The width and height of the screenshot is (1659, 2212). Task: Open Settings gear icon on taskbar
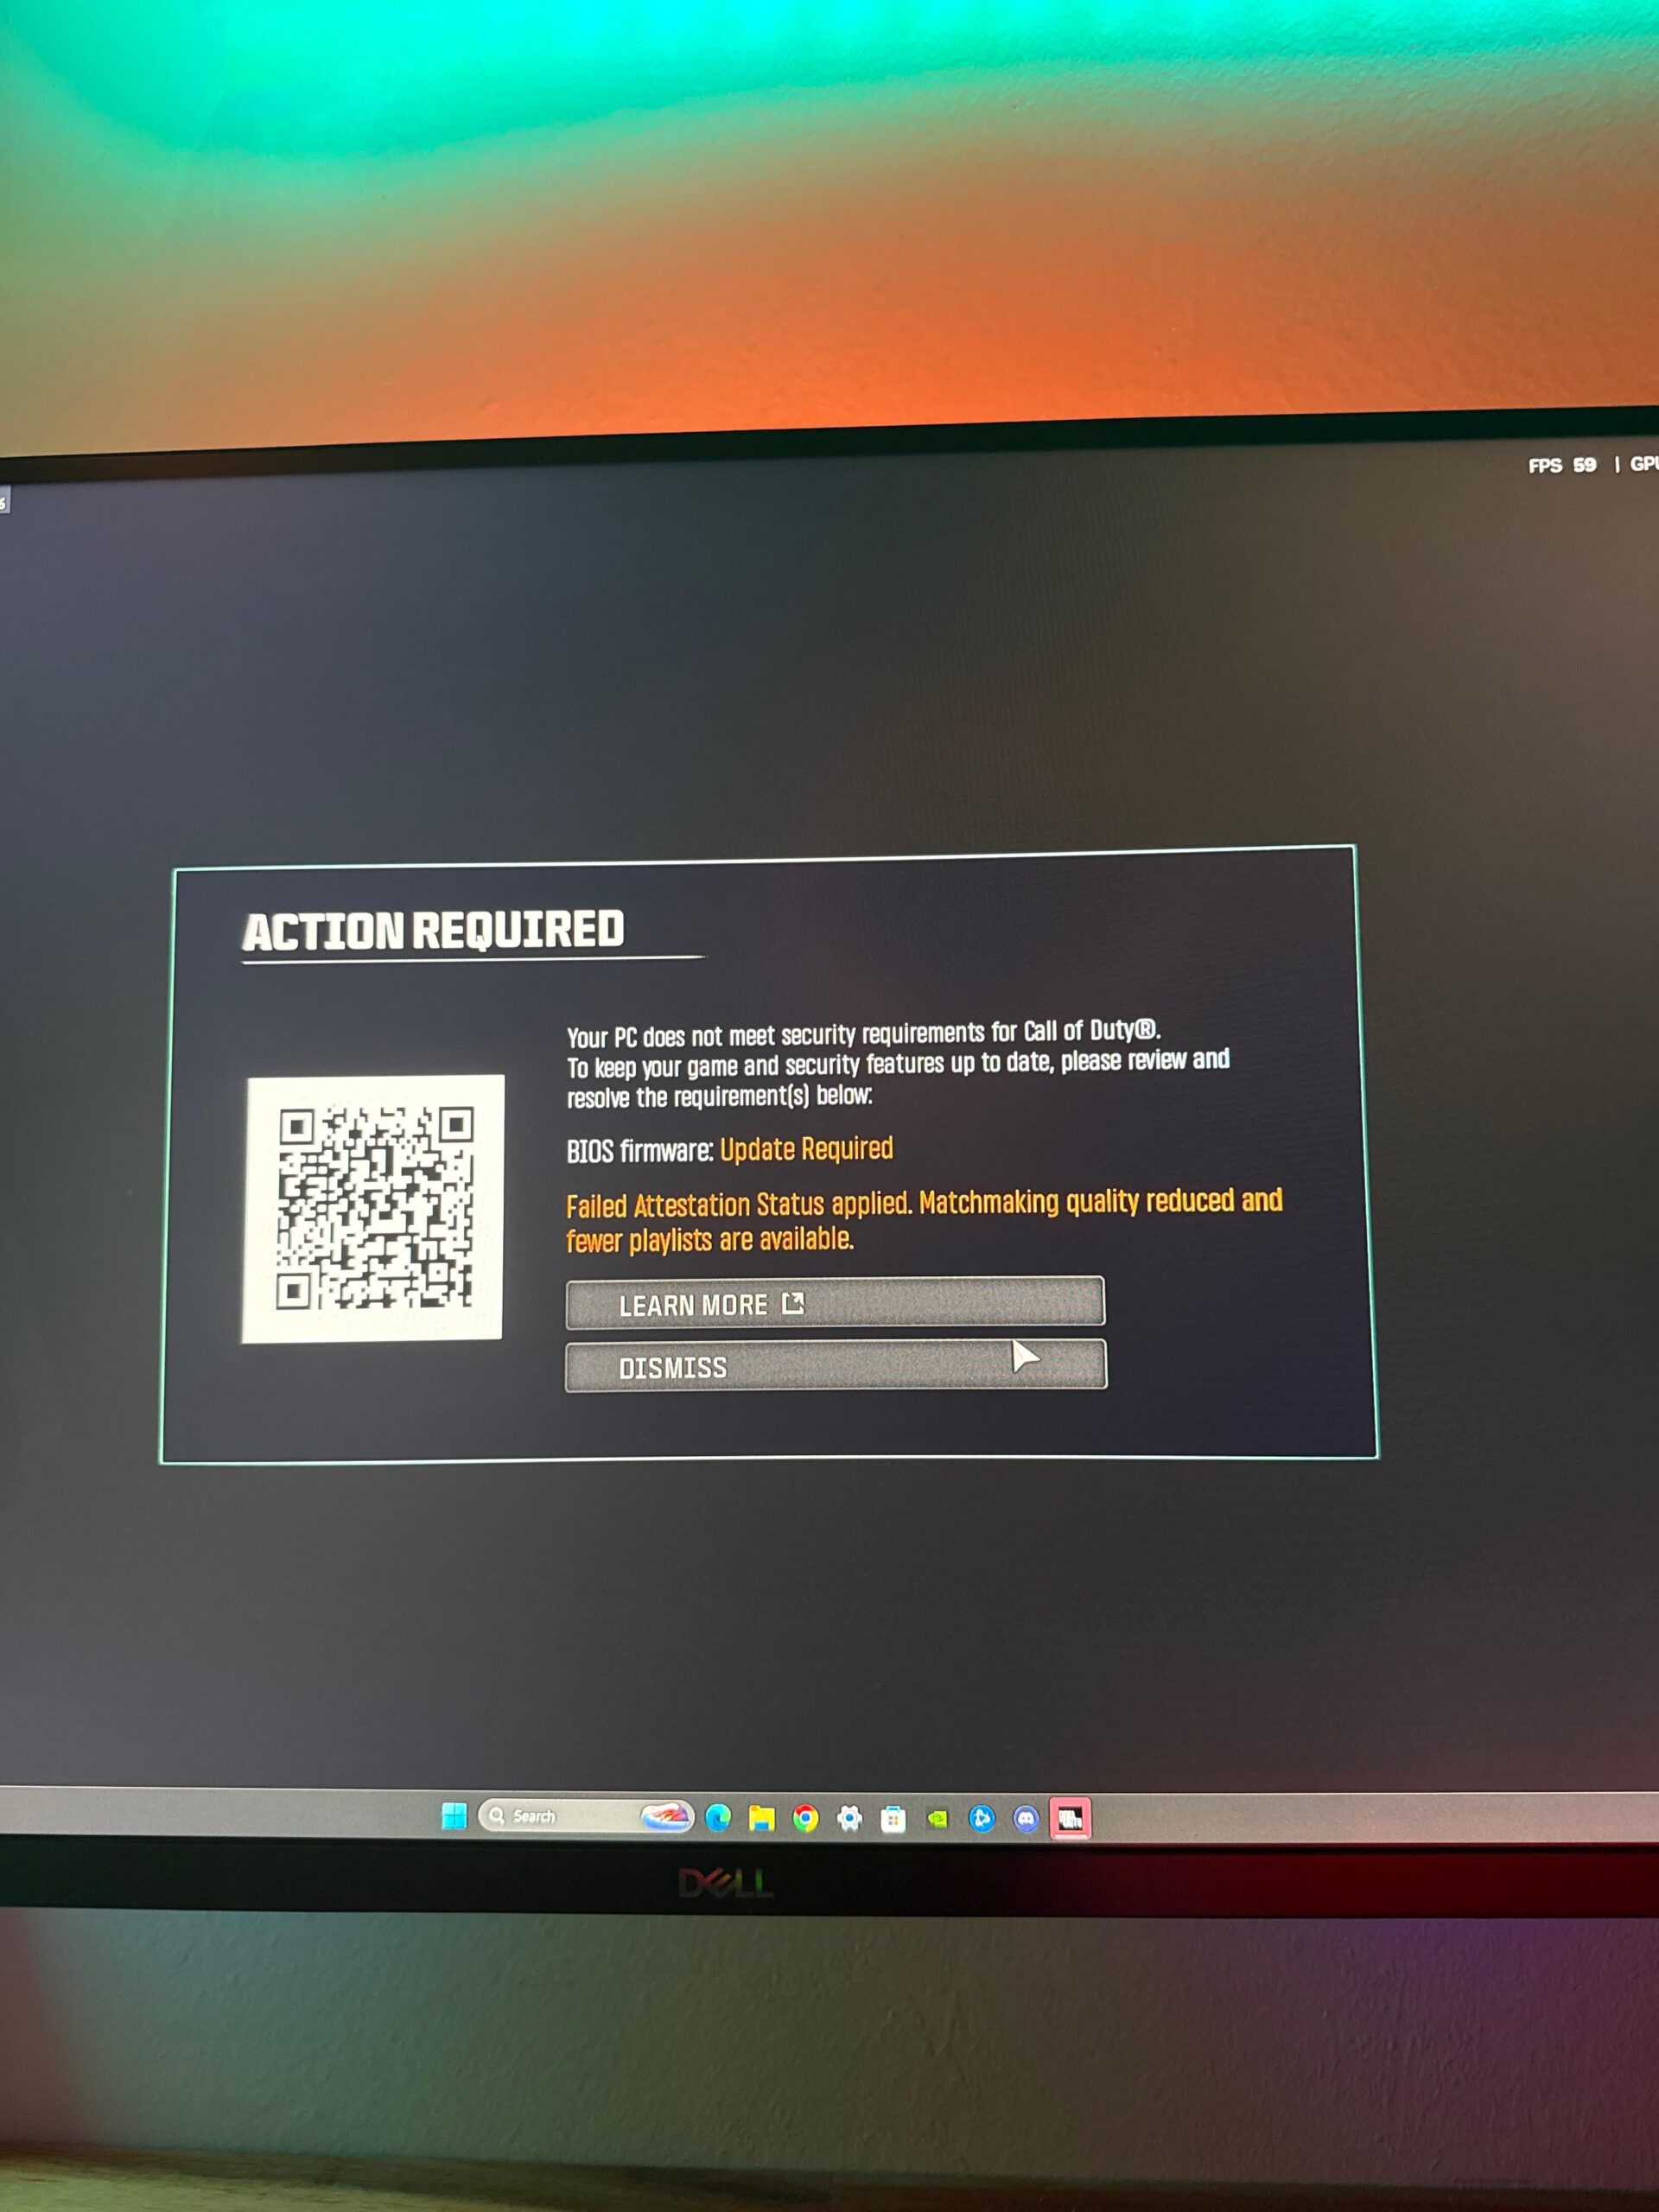pyautogui.click(x=849, y=1819)
